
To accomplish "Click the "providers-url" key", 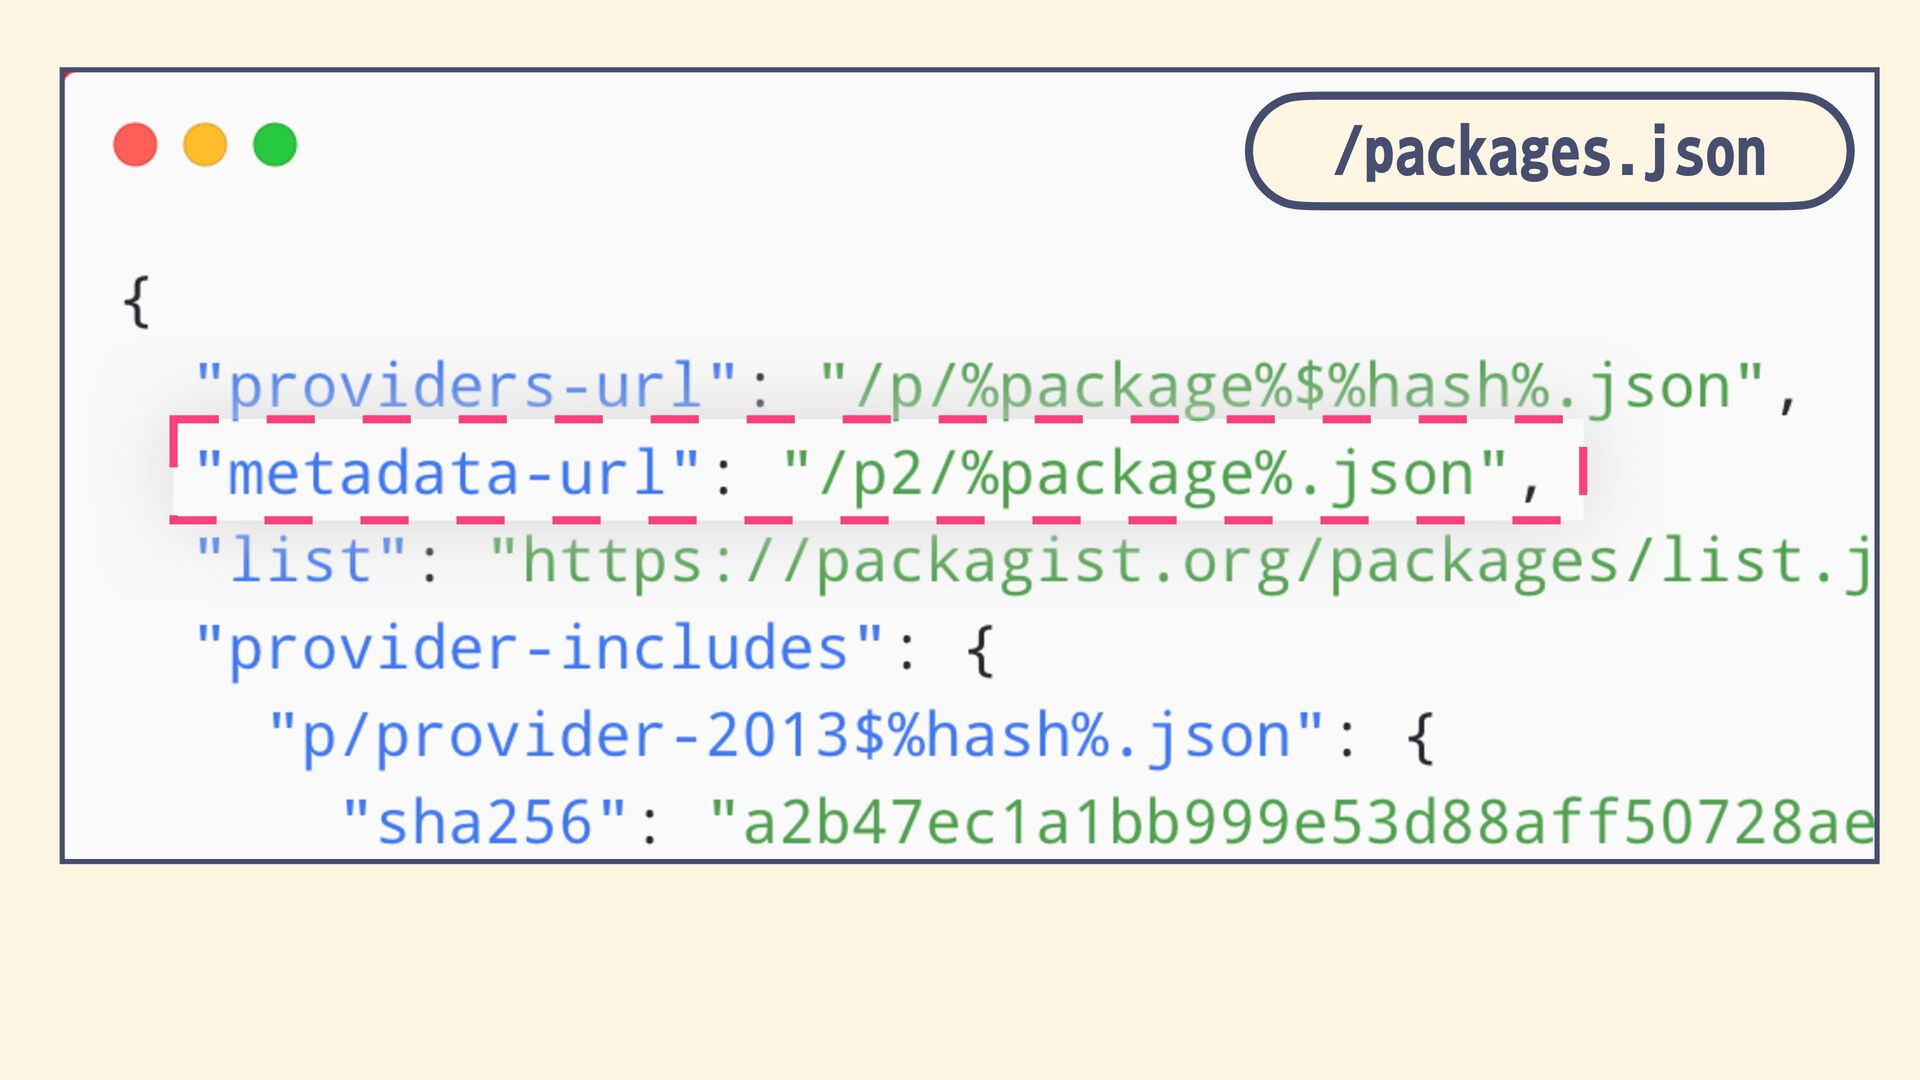I will click(466, 385).
